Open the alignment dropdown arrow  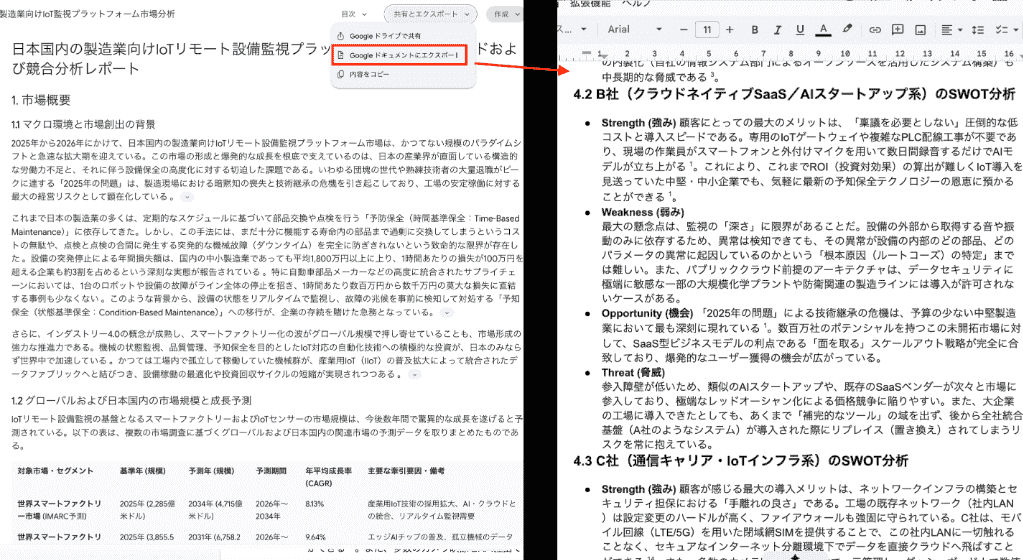tap(959, 29)
